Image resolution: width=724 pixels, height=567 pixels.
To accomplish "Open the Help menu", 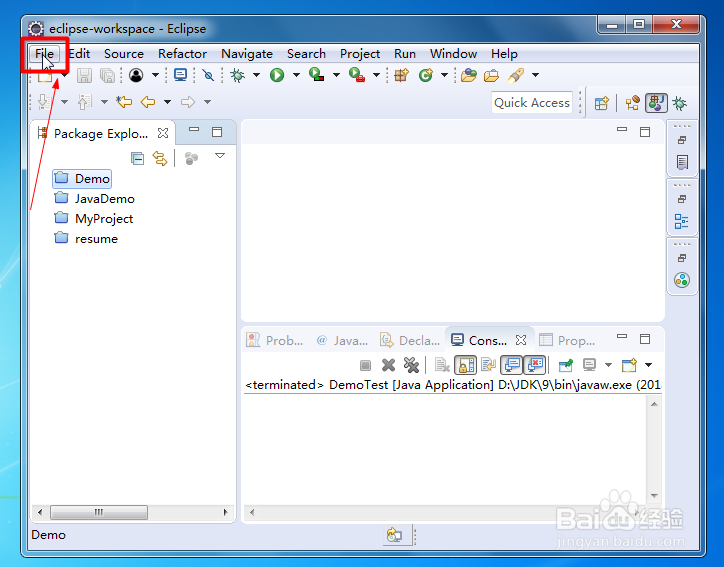I will 504,54.
